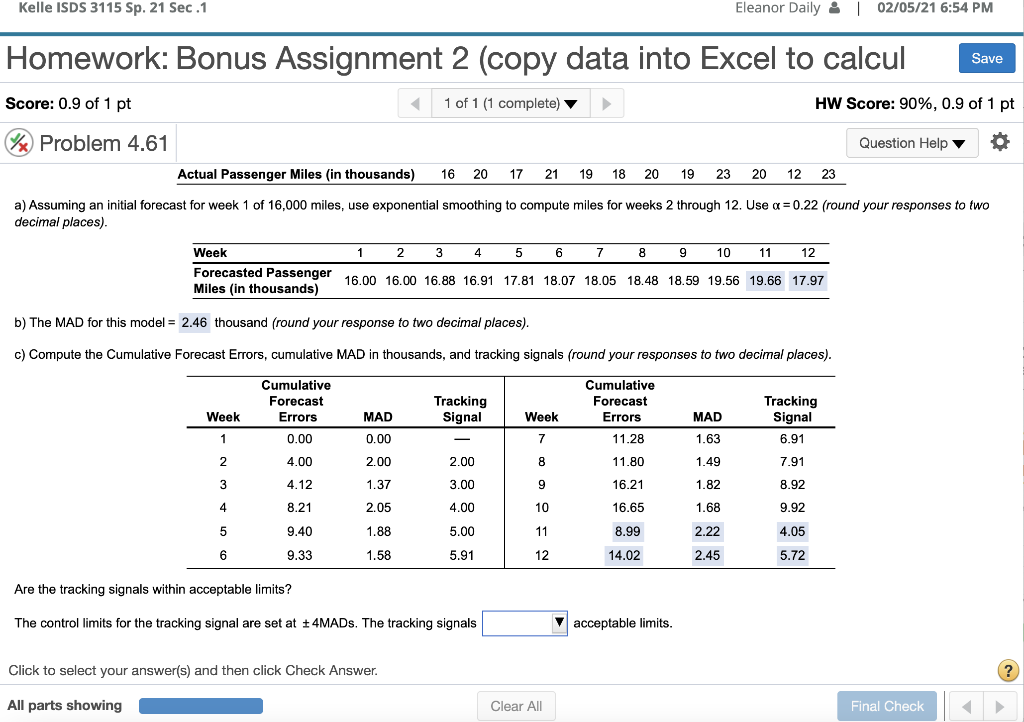Open the settings gear icon
Image resolution: width=1024 pixels, height=722 pixels.
click(x=1000, y=142)
